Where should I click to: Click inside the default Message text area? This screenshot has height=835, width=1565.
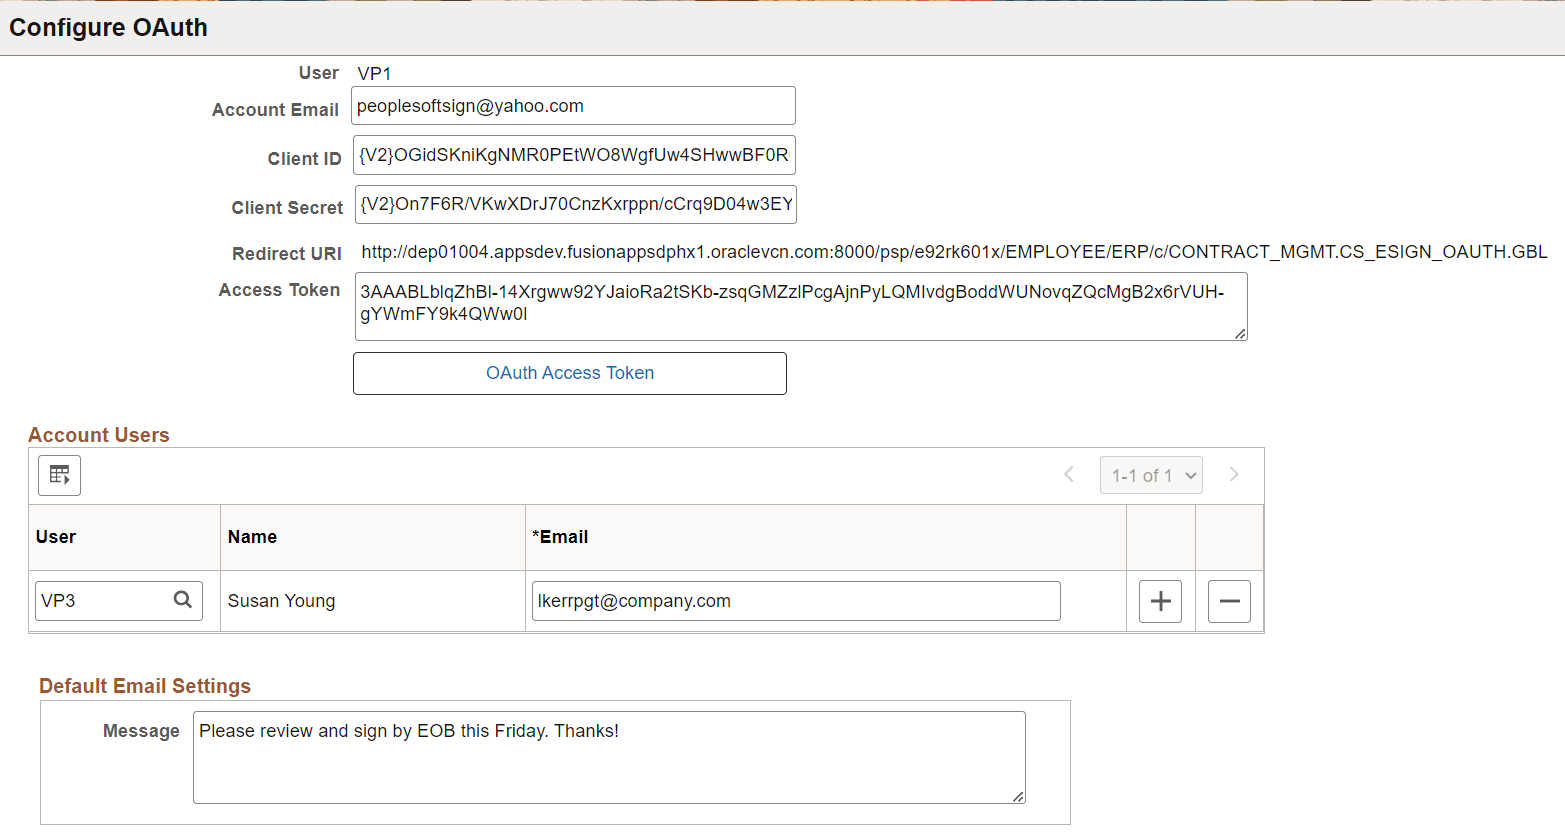coord(608,755)
